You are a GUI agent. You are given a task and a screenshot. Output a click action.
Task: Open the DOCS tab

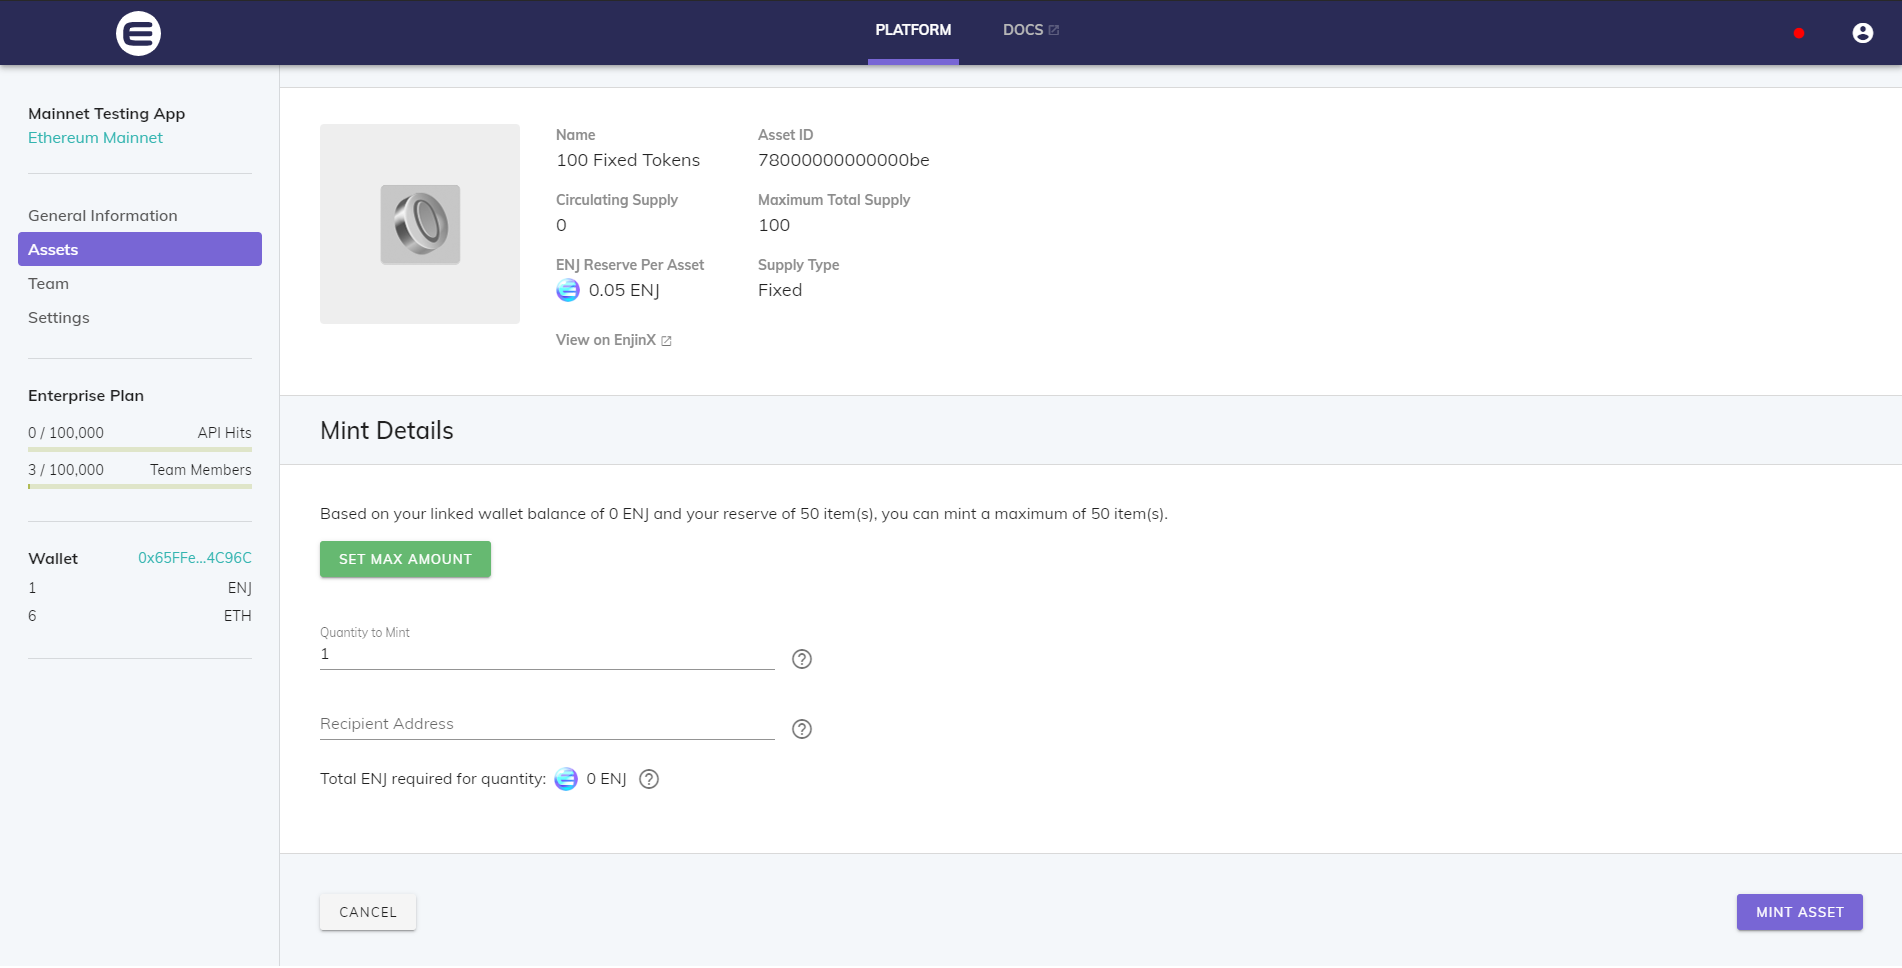click(x=1031, y=31)
